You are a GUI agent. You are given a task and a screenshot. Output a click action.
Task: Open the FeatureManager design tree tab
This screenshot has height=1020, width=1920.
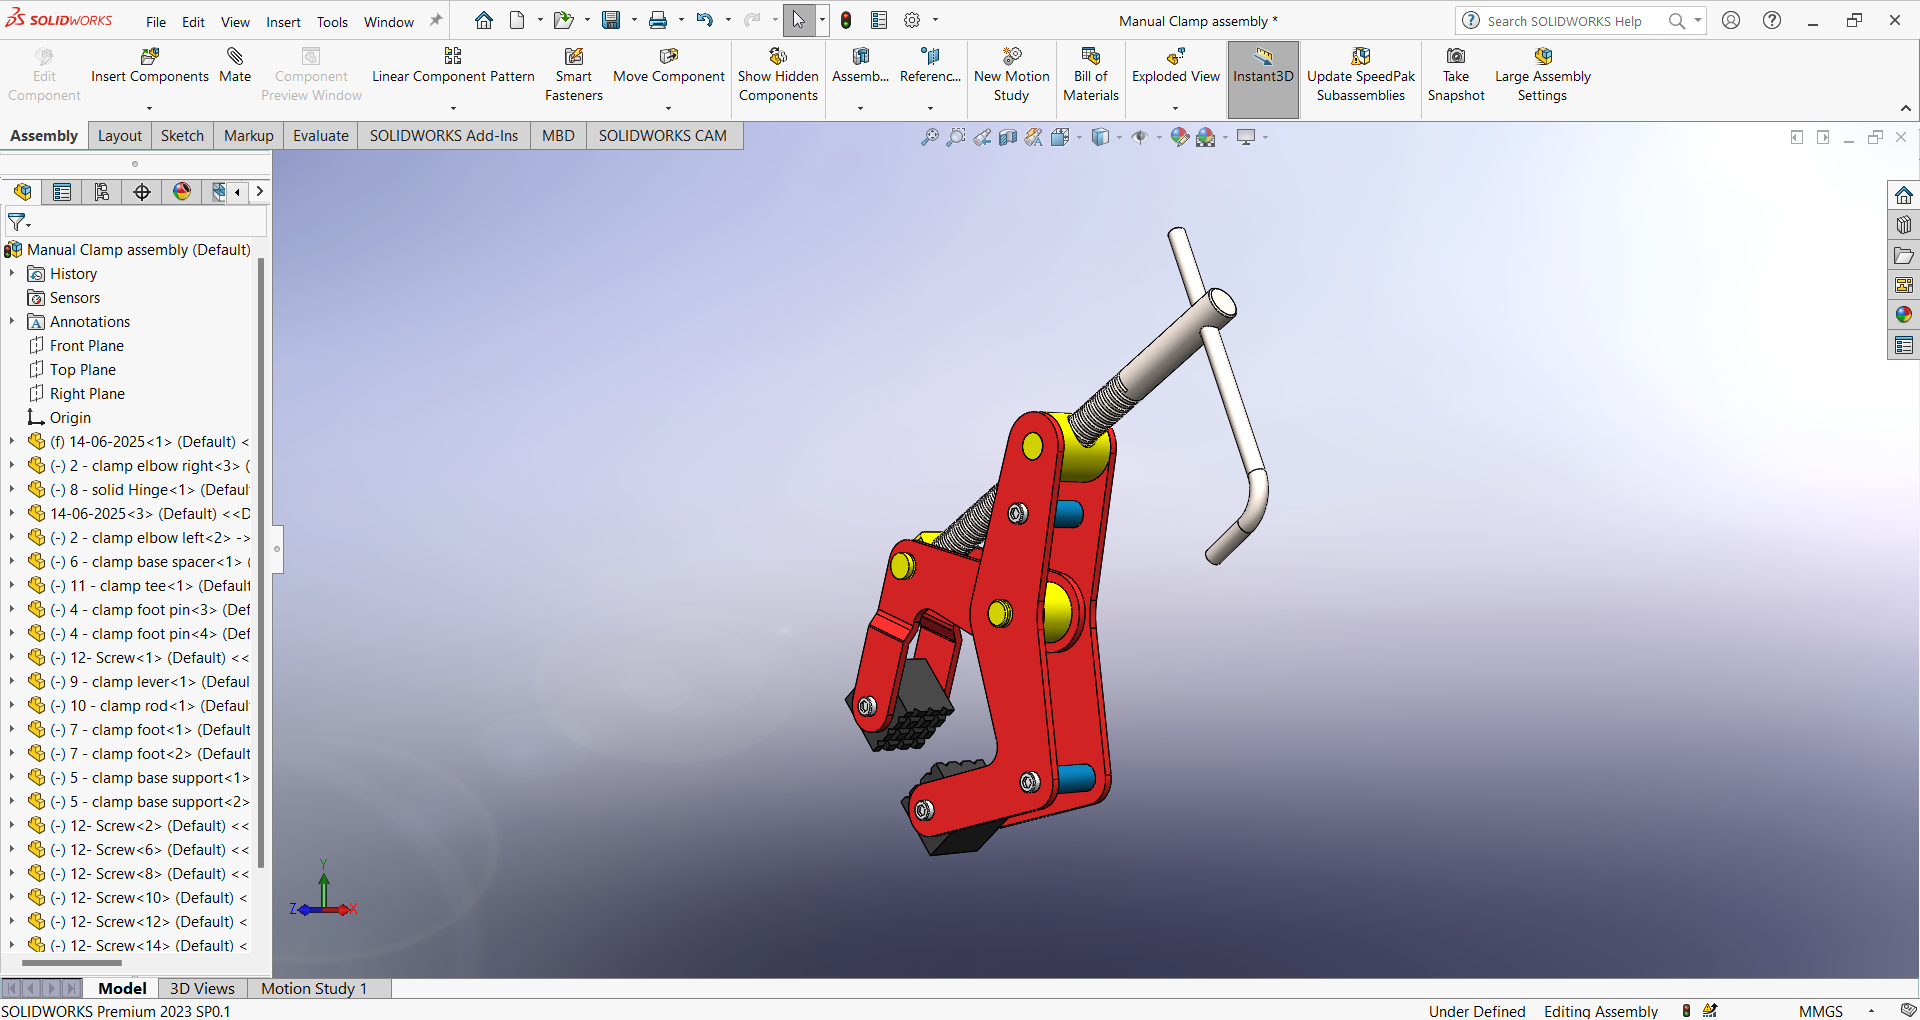point(22,192)
